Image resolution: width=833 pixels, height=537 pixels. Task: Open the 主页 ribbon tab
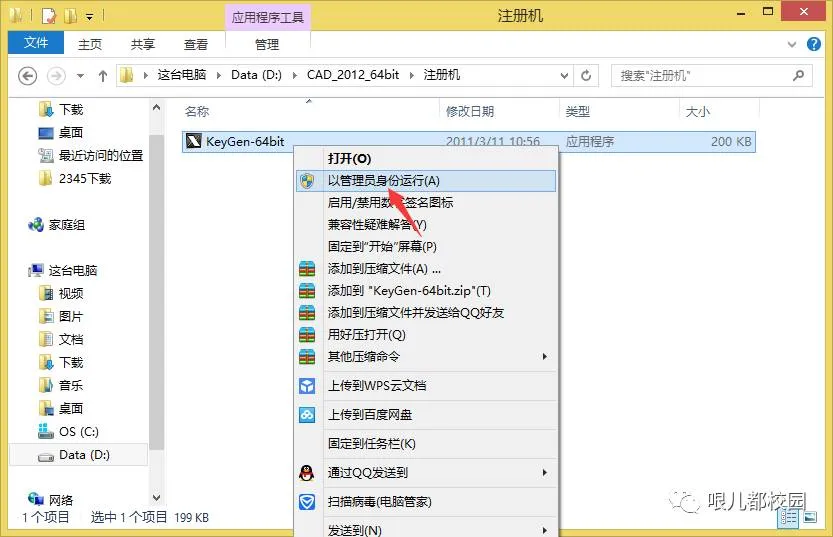tap(90, 45)
